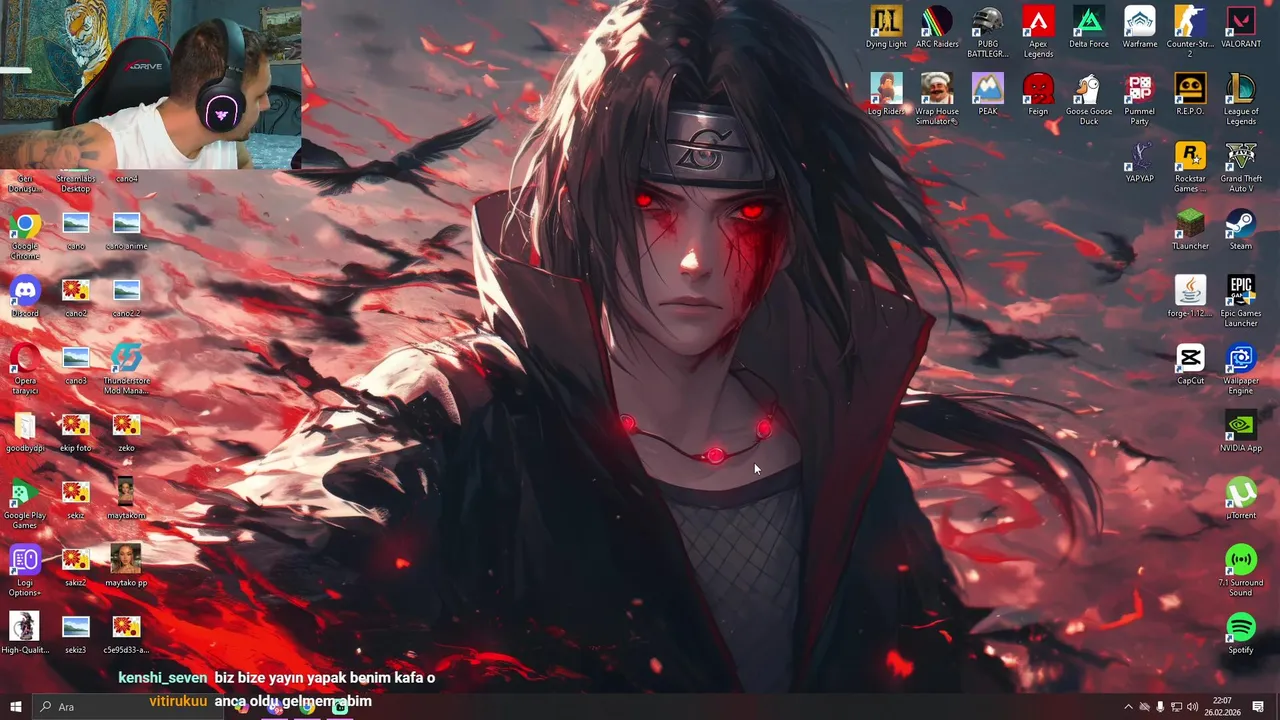The image size is (1280, 720).
Task: Open the notification center
Action: click(1258, 707)
